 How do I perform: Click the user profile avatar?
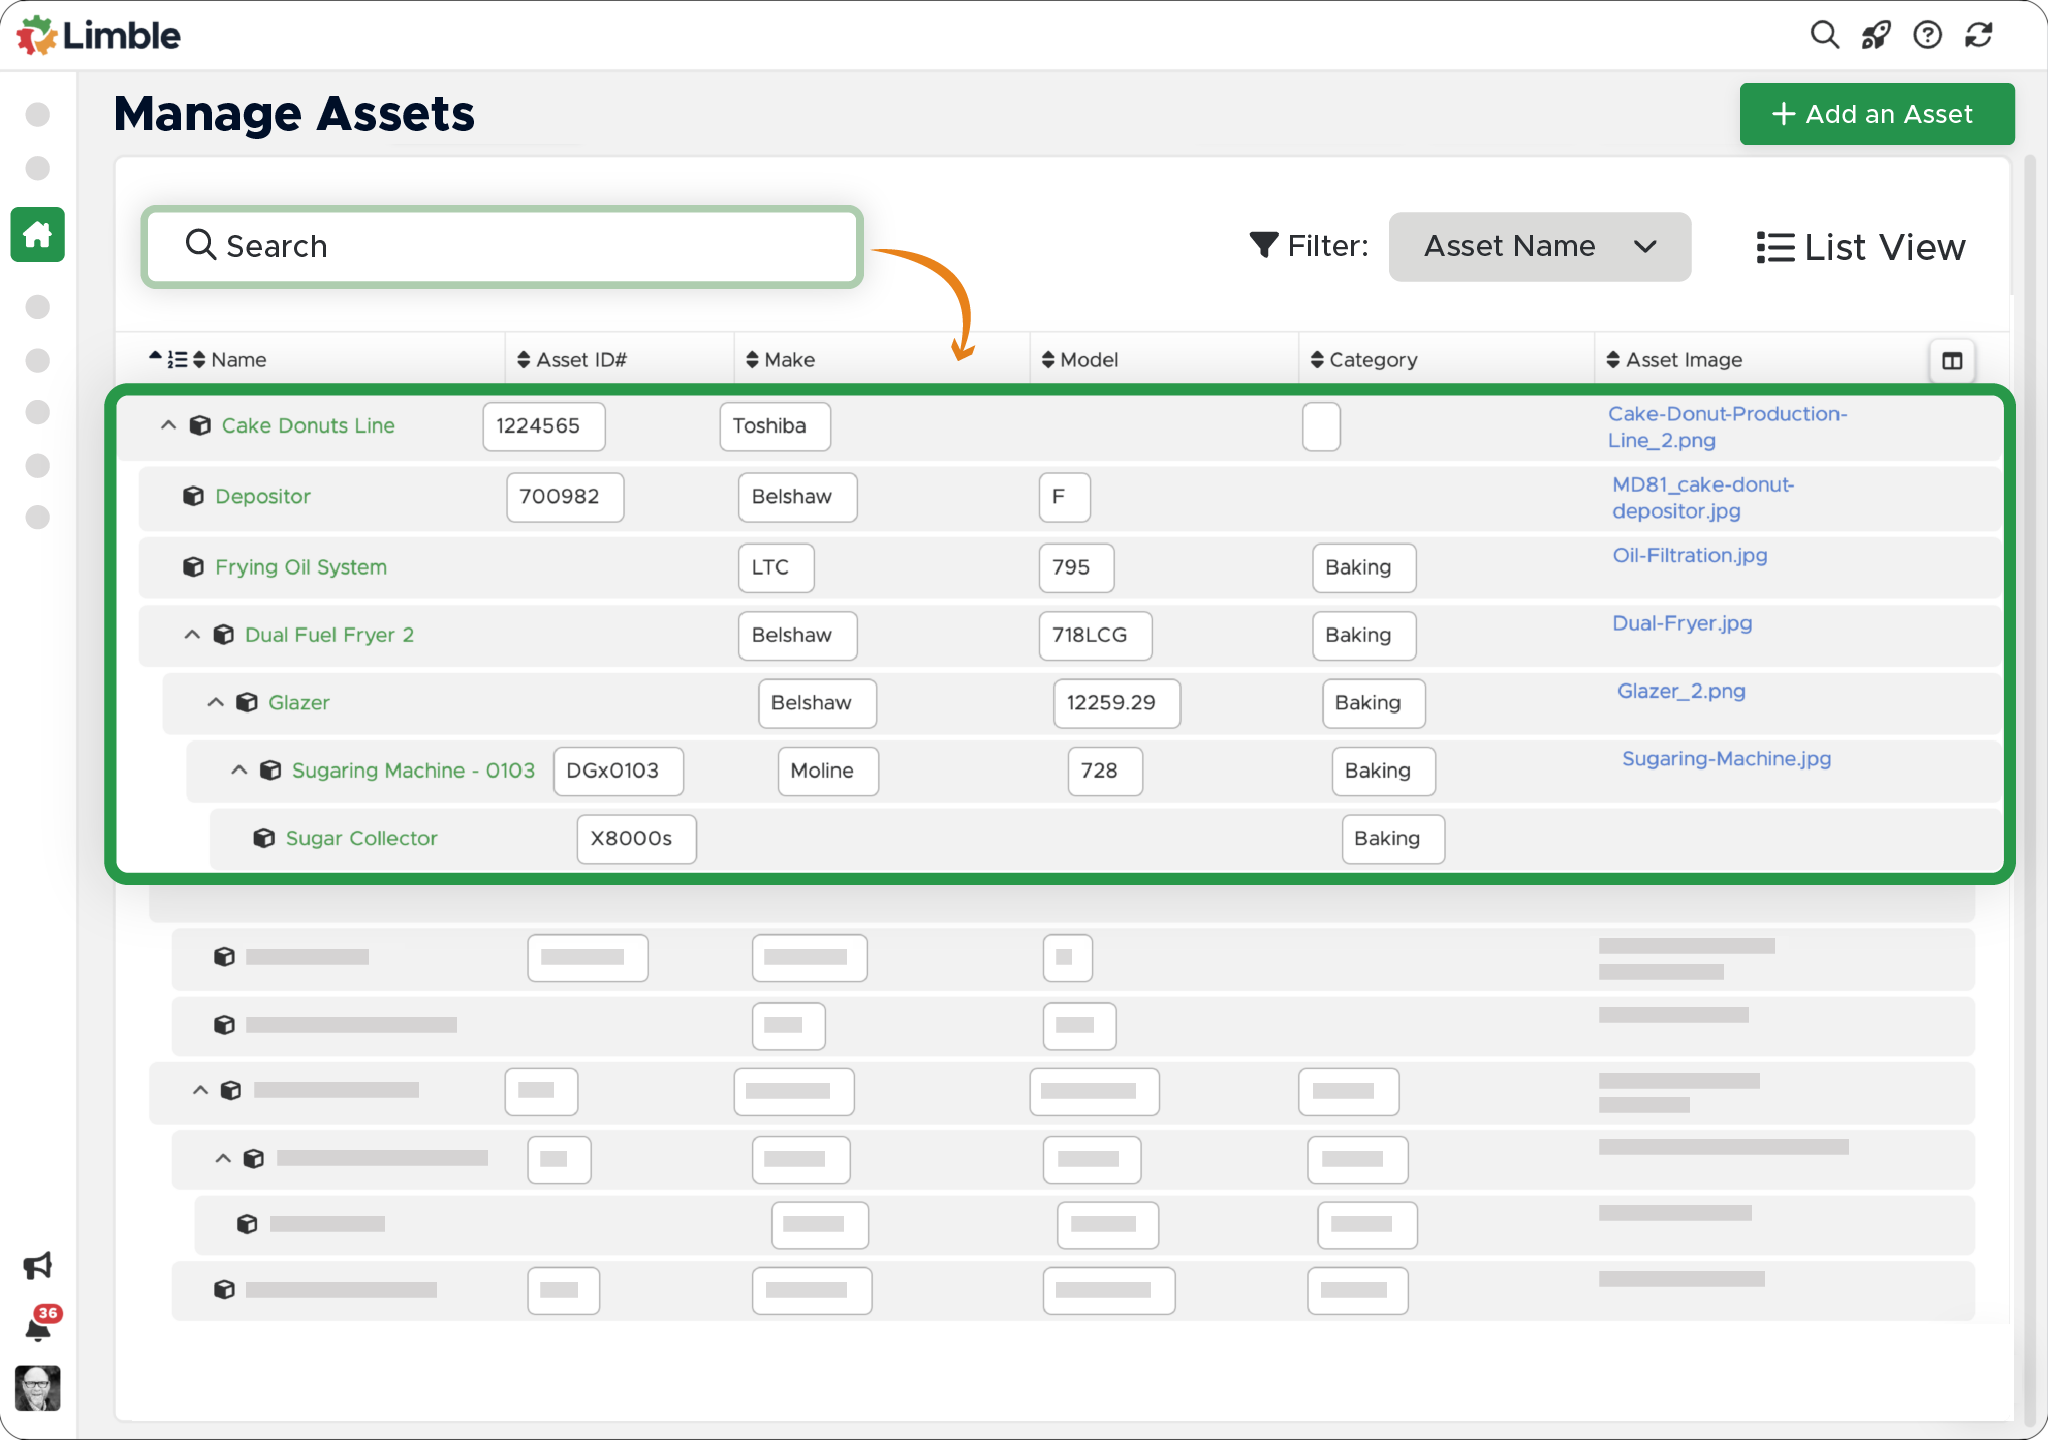click(x=38, y=1389)
